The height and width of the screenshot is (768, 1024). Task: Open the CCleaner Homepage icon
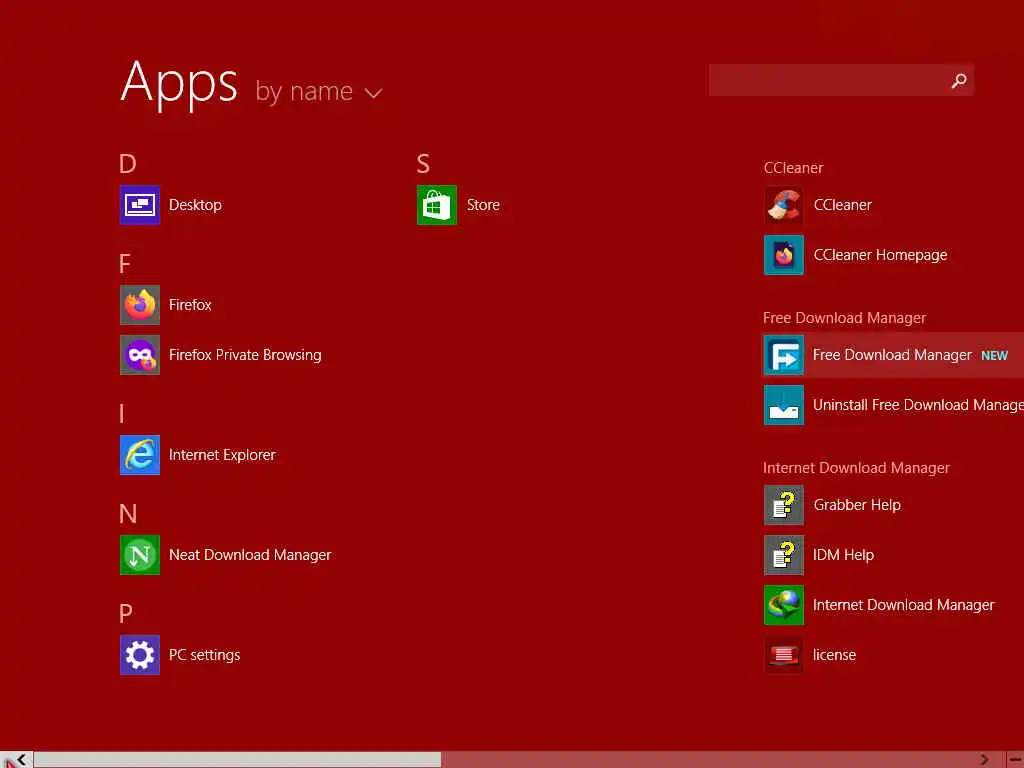784,255
